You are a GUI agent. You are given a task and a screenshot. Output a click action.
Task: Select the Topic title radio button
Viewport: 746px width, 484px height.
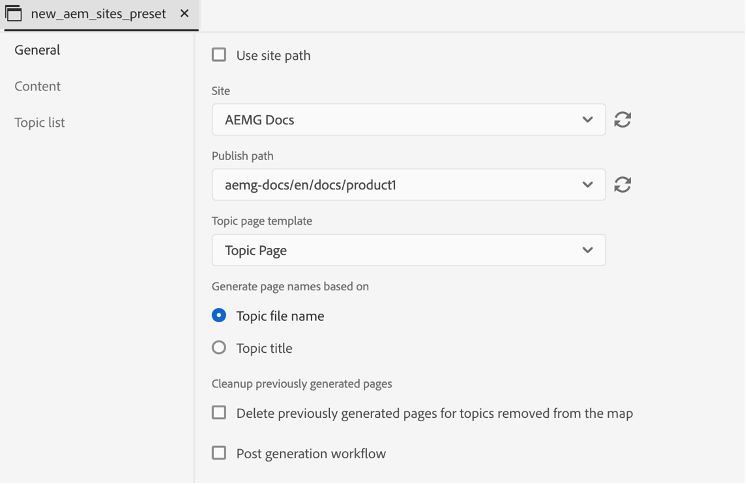(x=219, y=348)
